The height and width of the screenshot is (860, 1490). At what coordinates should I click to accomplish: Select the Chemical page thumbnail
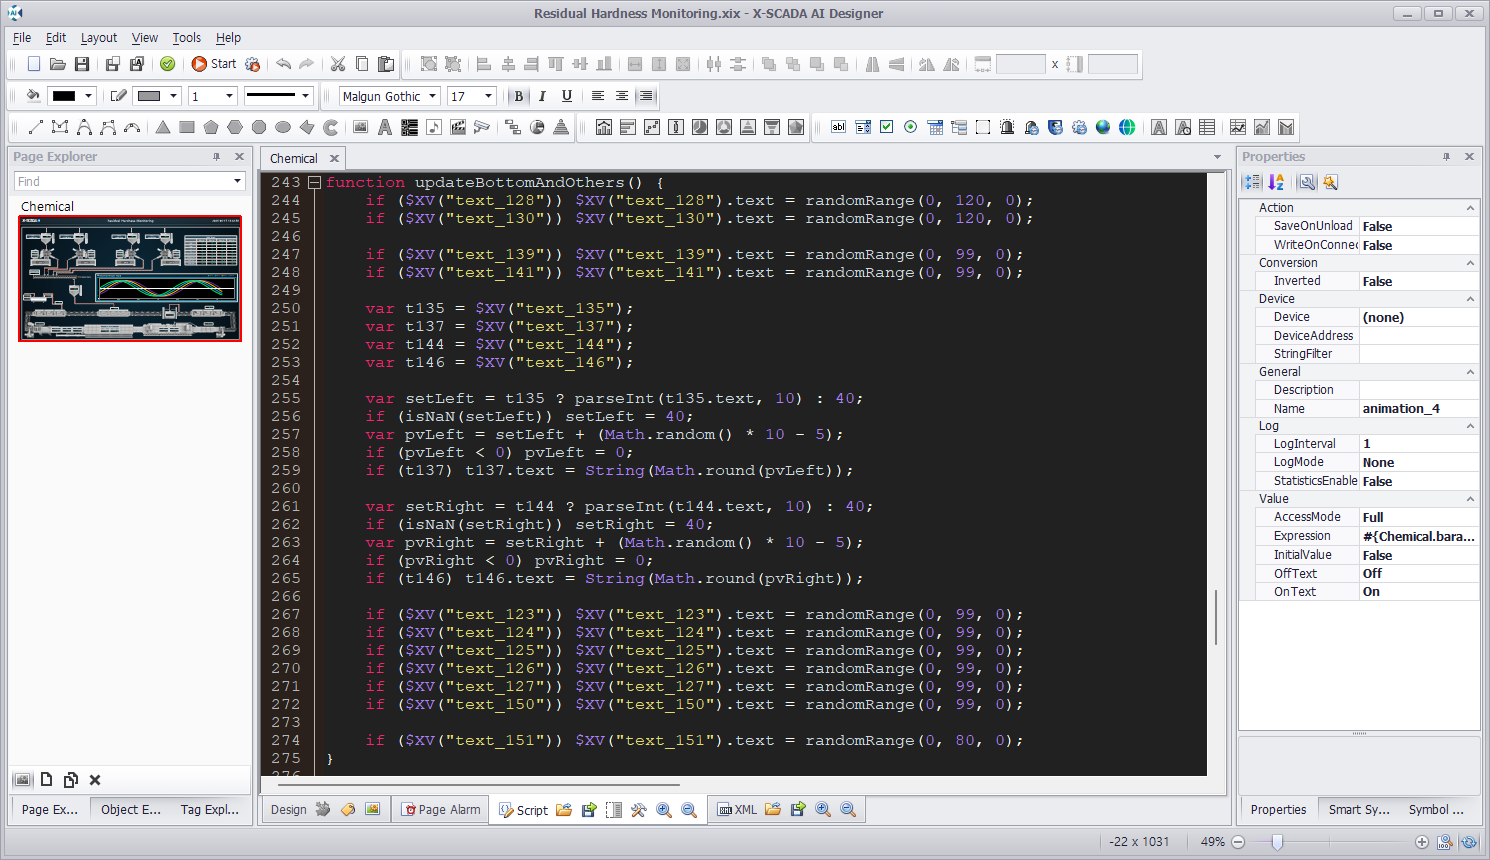(130, 279)
